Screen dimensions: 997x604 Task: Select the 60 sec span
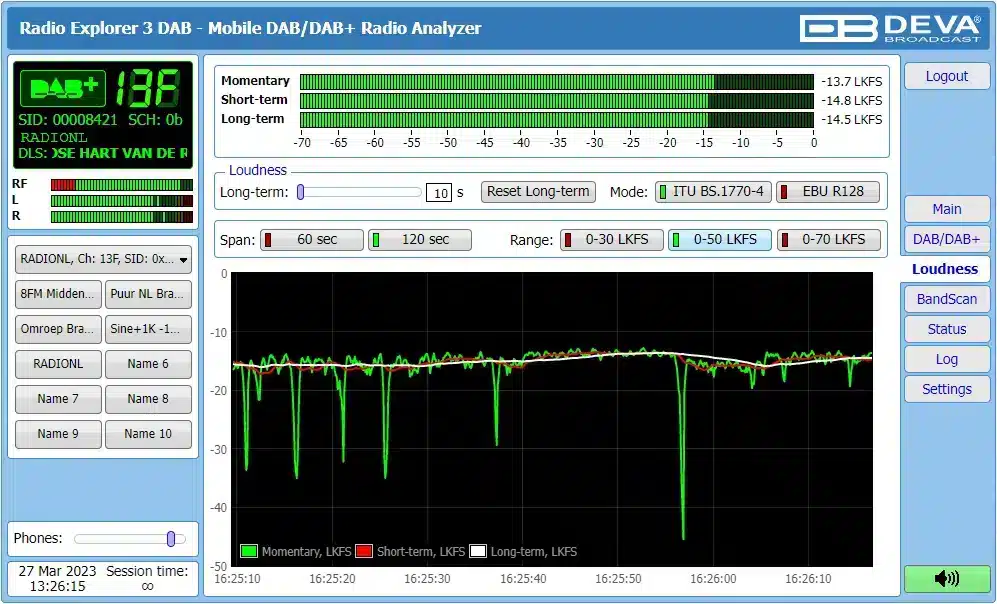pyautogui.click(x=312, y=240)
